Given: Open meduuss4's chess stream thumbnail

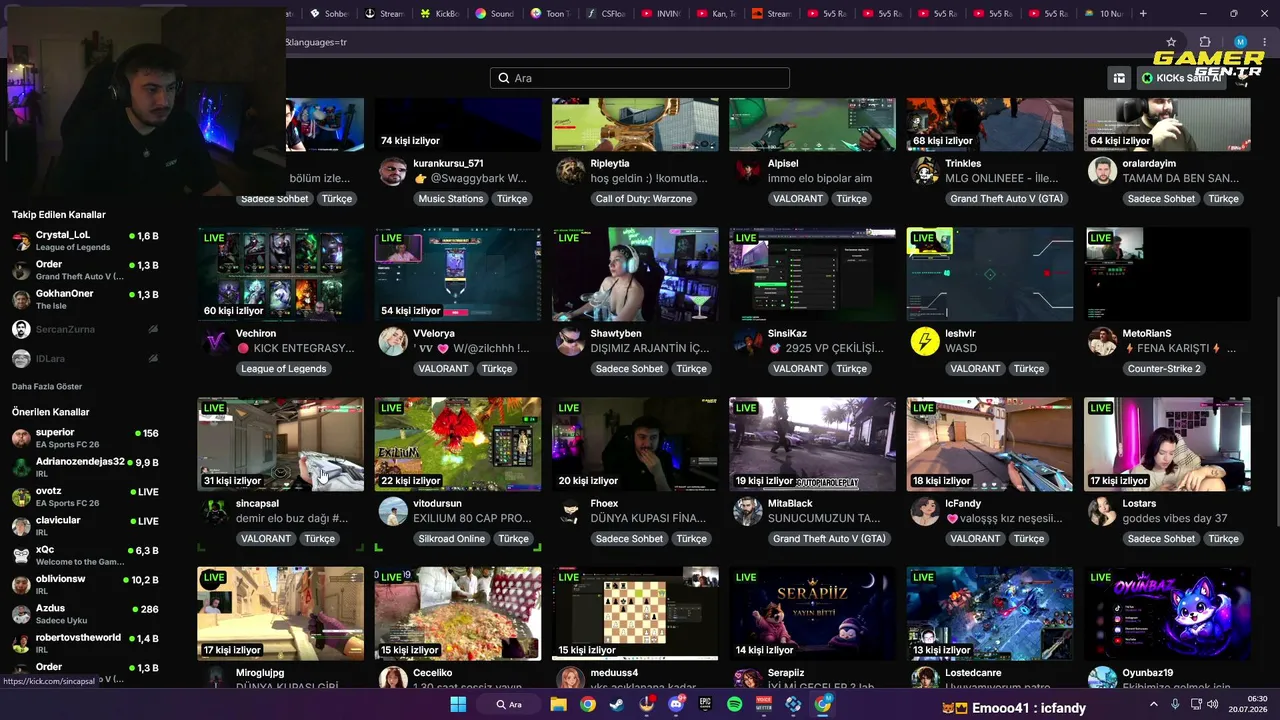Looking at the screenshot, I should click(635, 614).
